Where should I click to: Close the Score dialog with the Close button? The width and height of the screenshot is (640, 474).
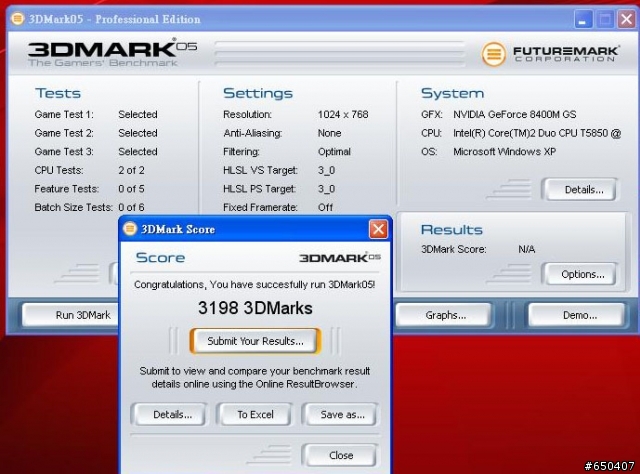coord(341,455)
